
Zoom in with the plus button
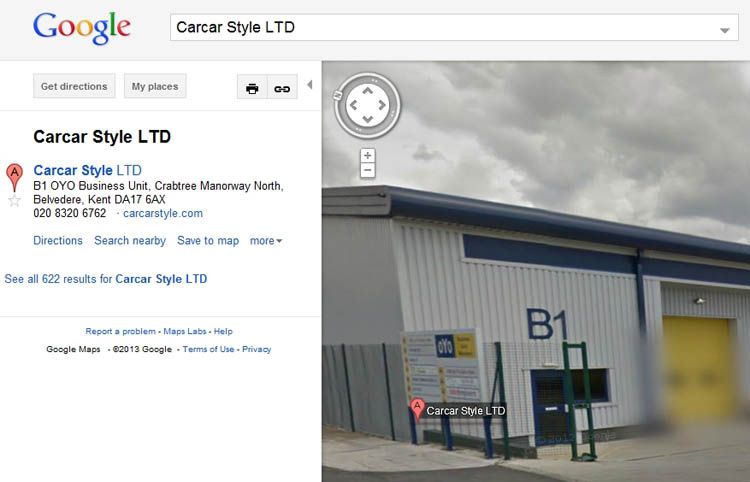pos(367,155)
